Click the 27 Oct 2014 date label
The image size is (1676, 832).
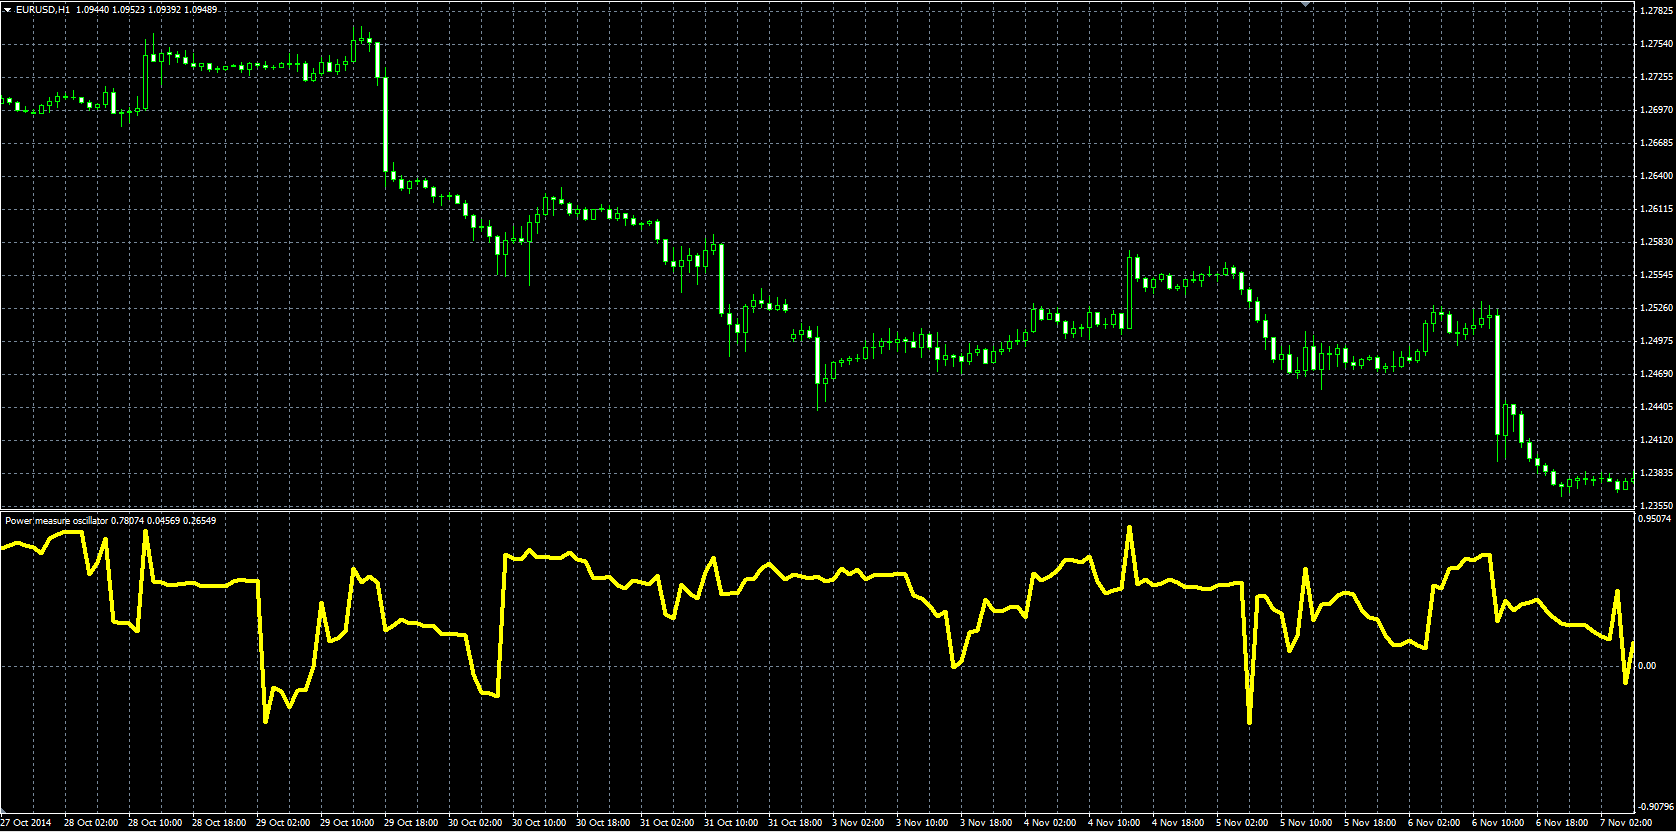(27, 823)
